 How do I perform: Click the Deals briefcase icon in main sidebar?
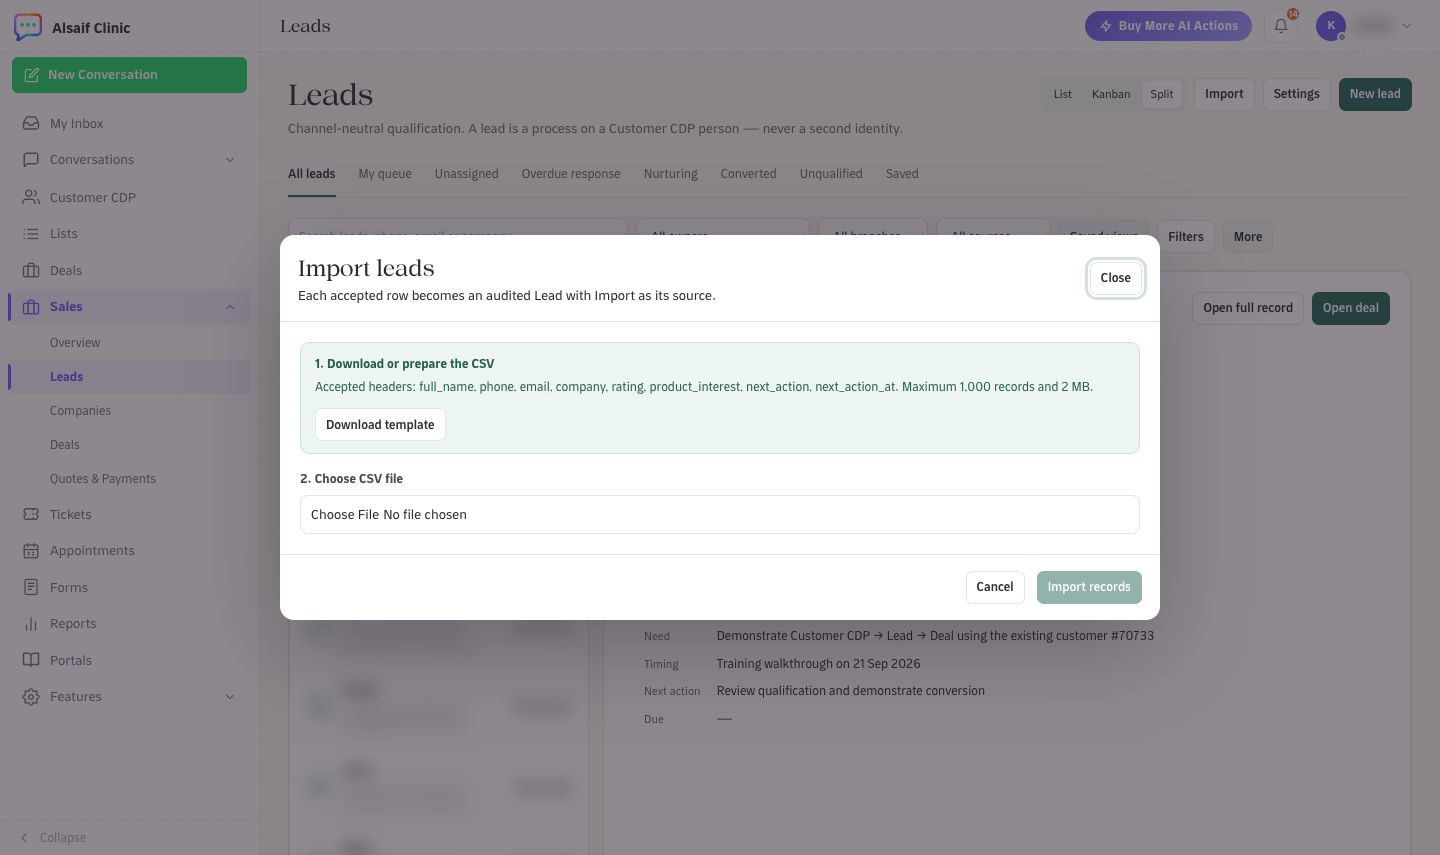(x=31, y=270)
